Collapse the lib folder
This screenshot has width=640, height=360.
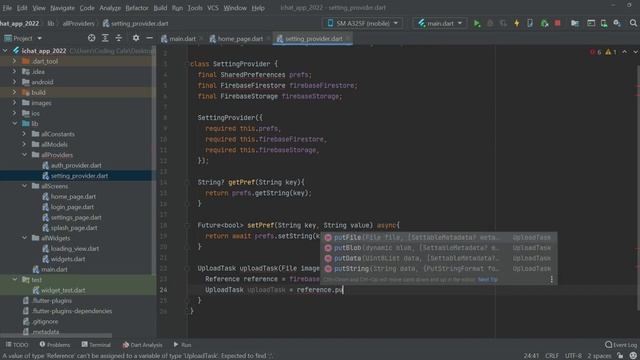[x=15, y=123]
